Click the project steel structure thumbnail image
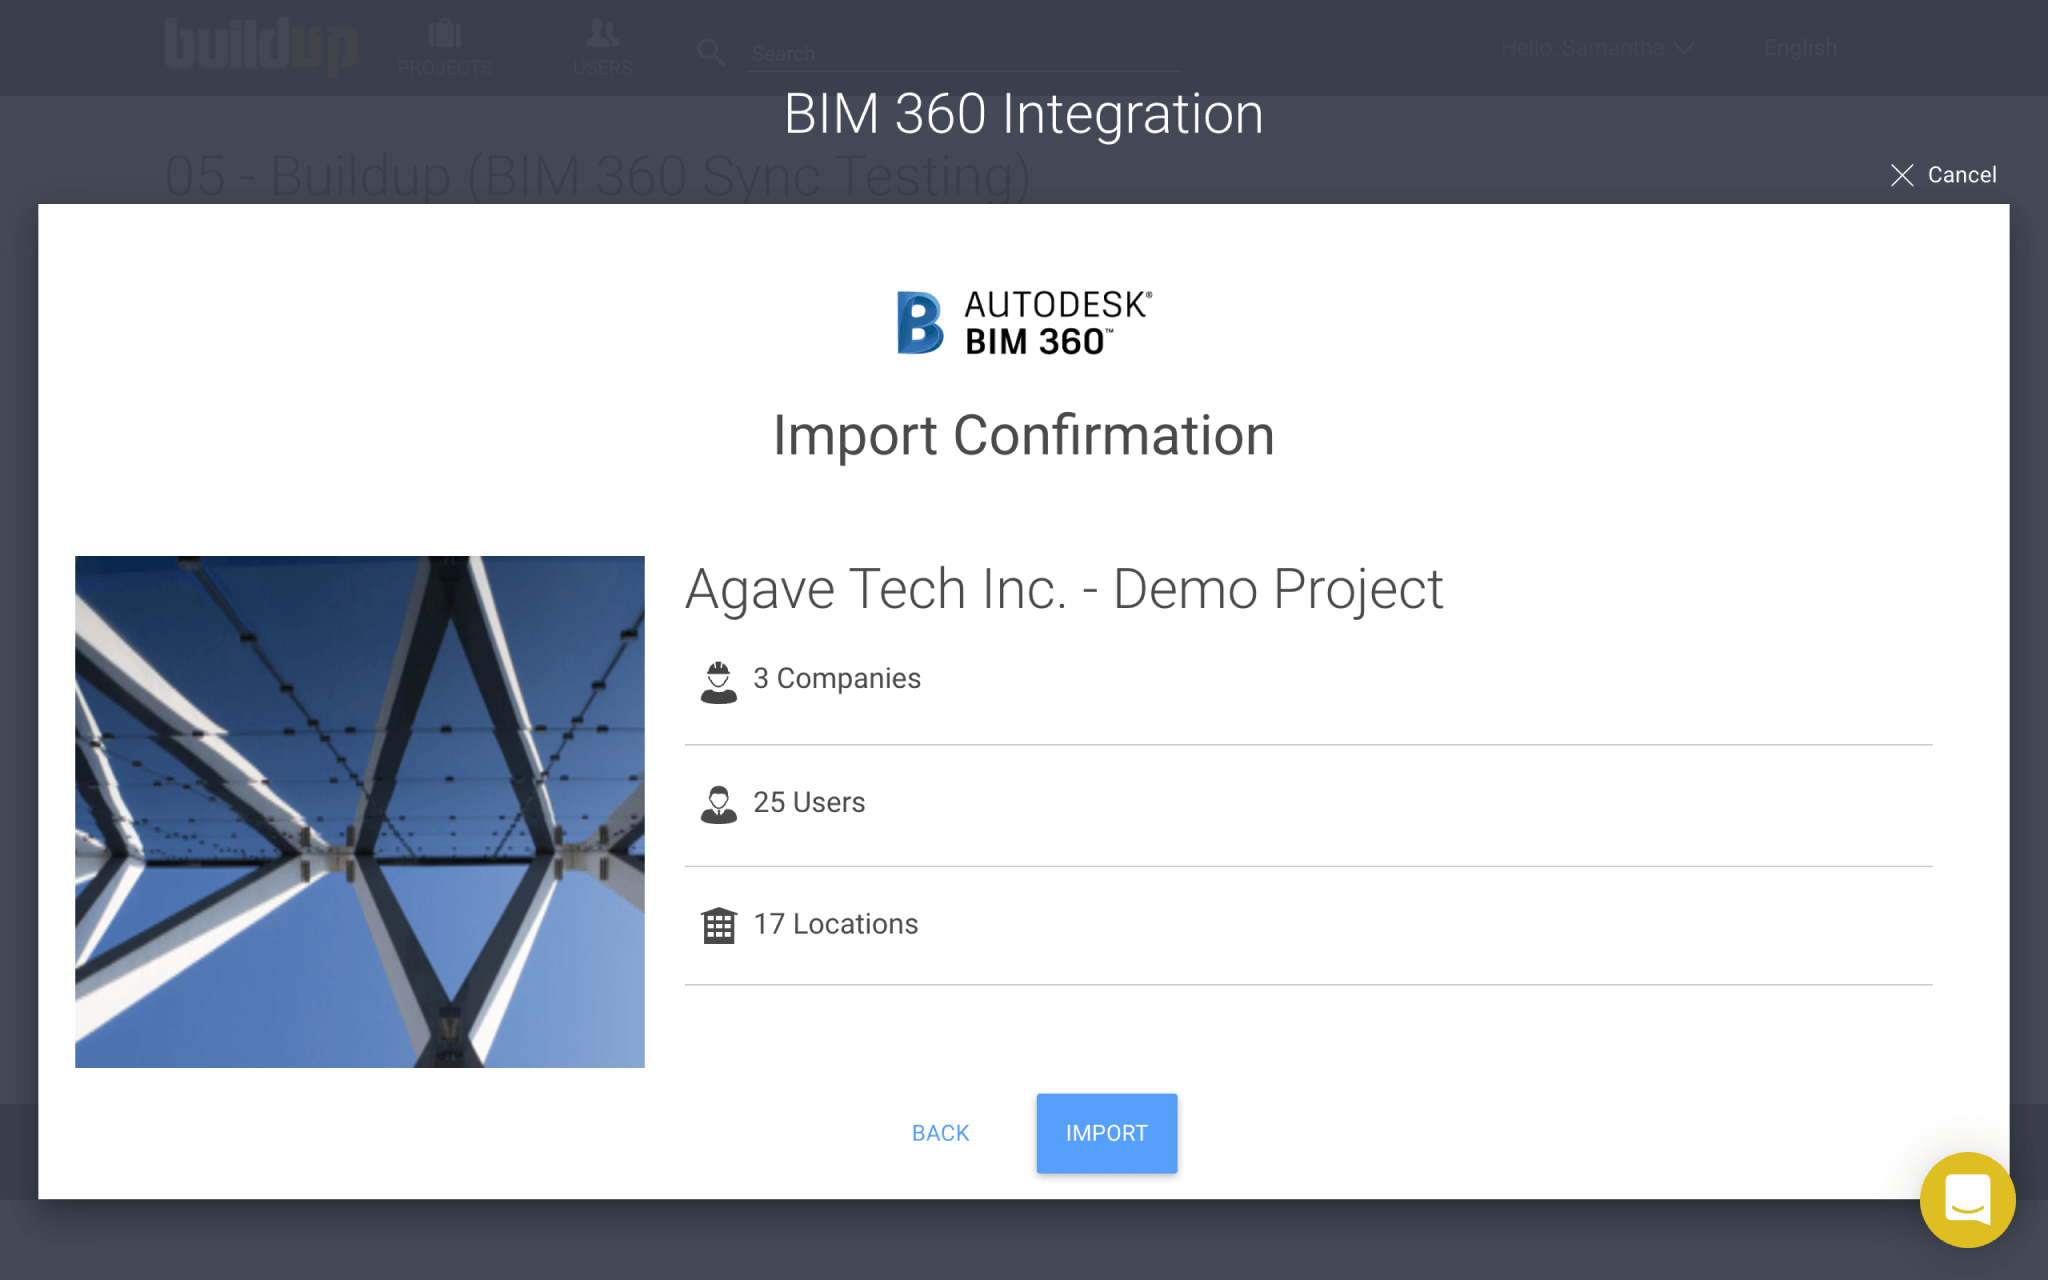This screenshot has height=1280, width=2048. (x=360, y=812)
